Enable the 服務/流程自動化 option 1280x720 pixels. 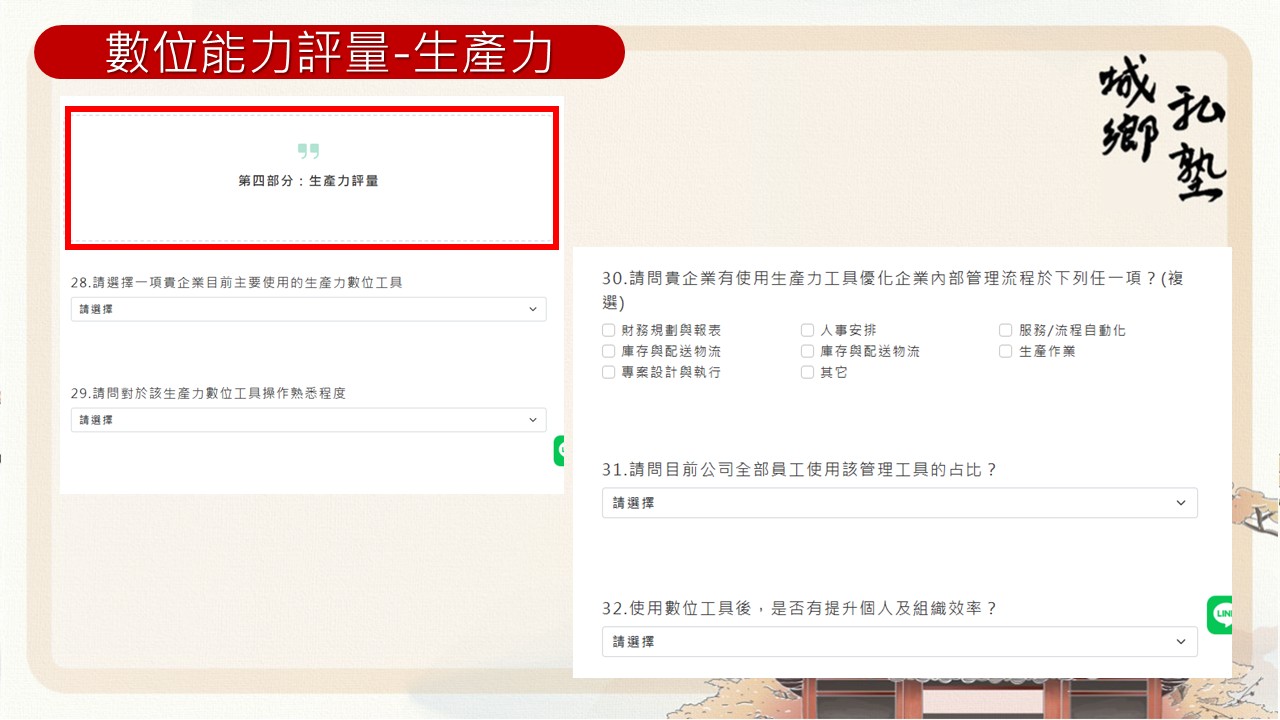(1005, 330)
